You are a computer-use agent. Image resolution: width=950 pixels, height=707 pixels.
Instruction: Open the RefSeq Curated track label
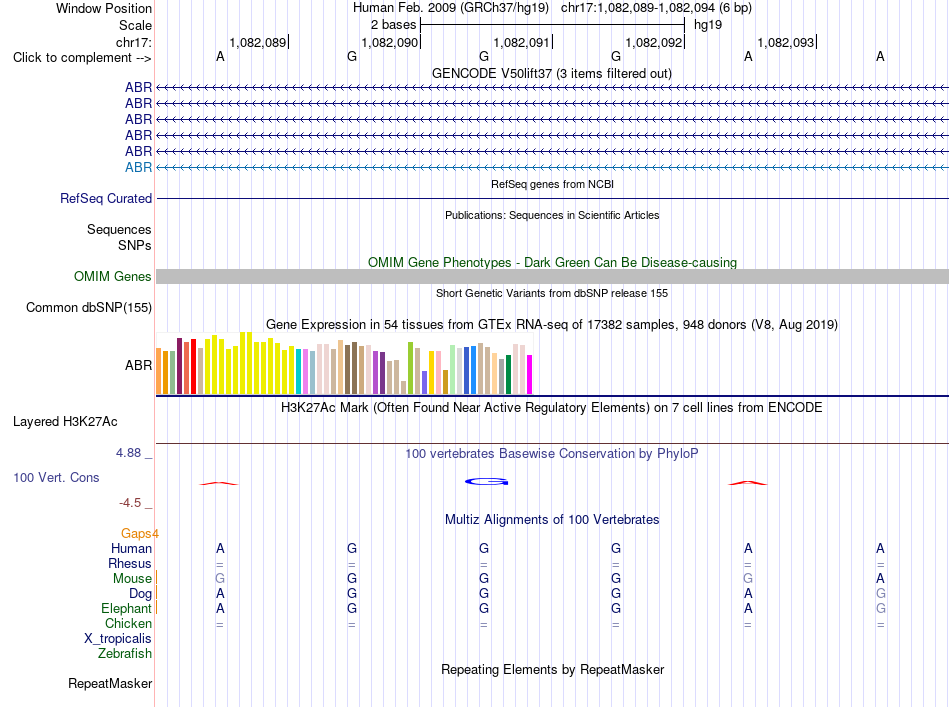[105, 199]
